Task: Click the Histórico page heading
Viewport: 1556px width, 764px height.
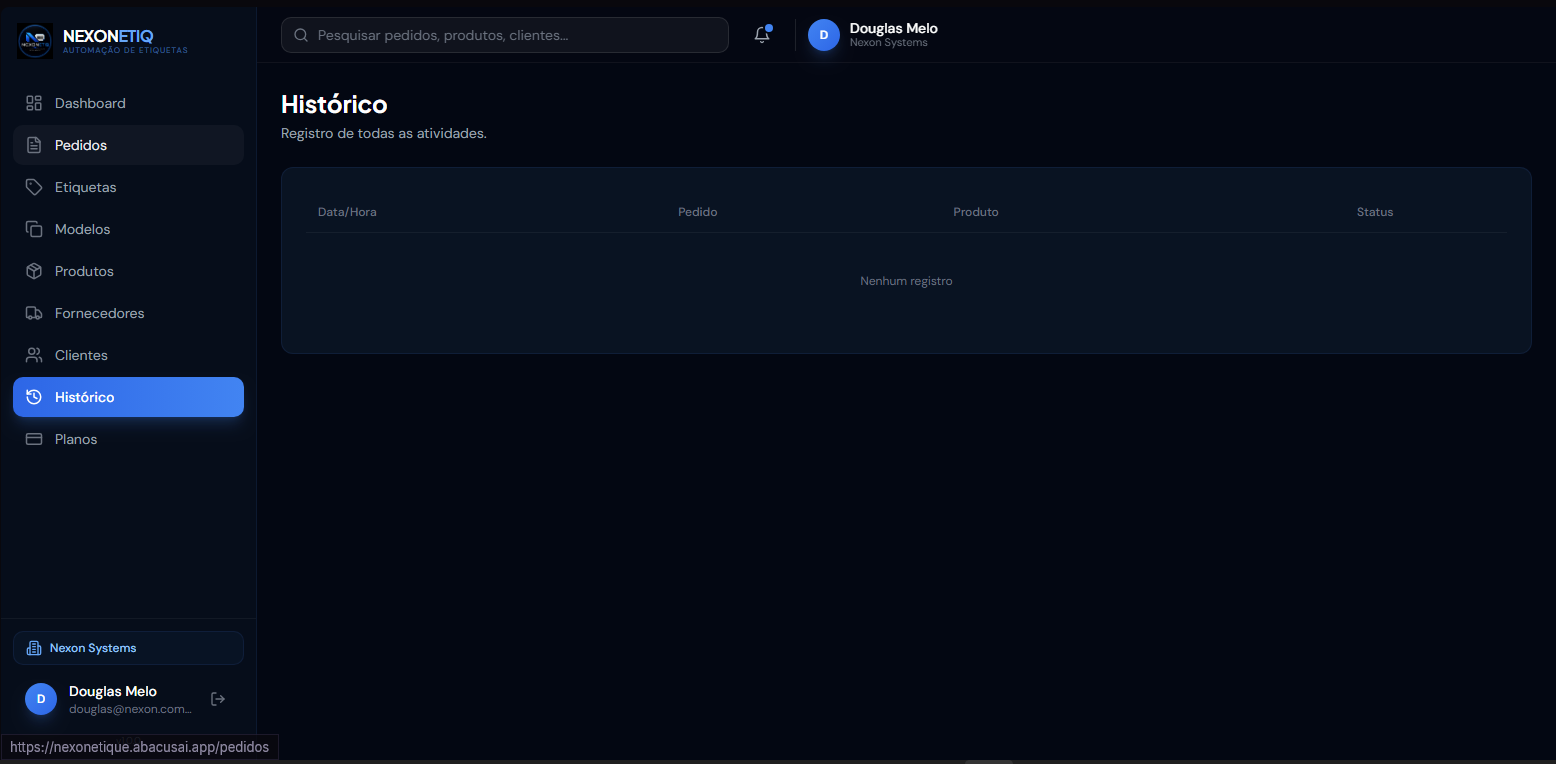Action: (x=334, y=104)
